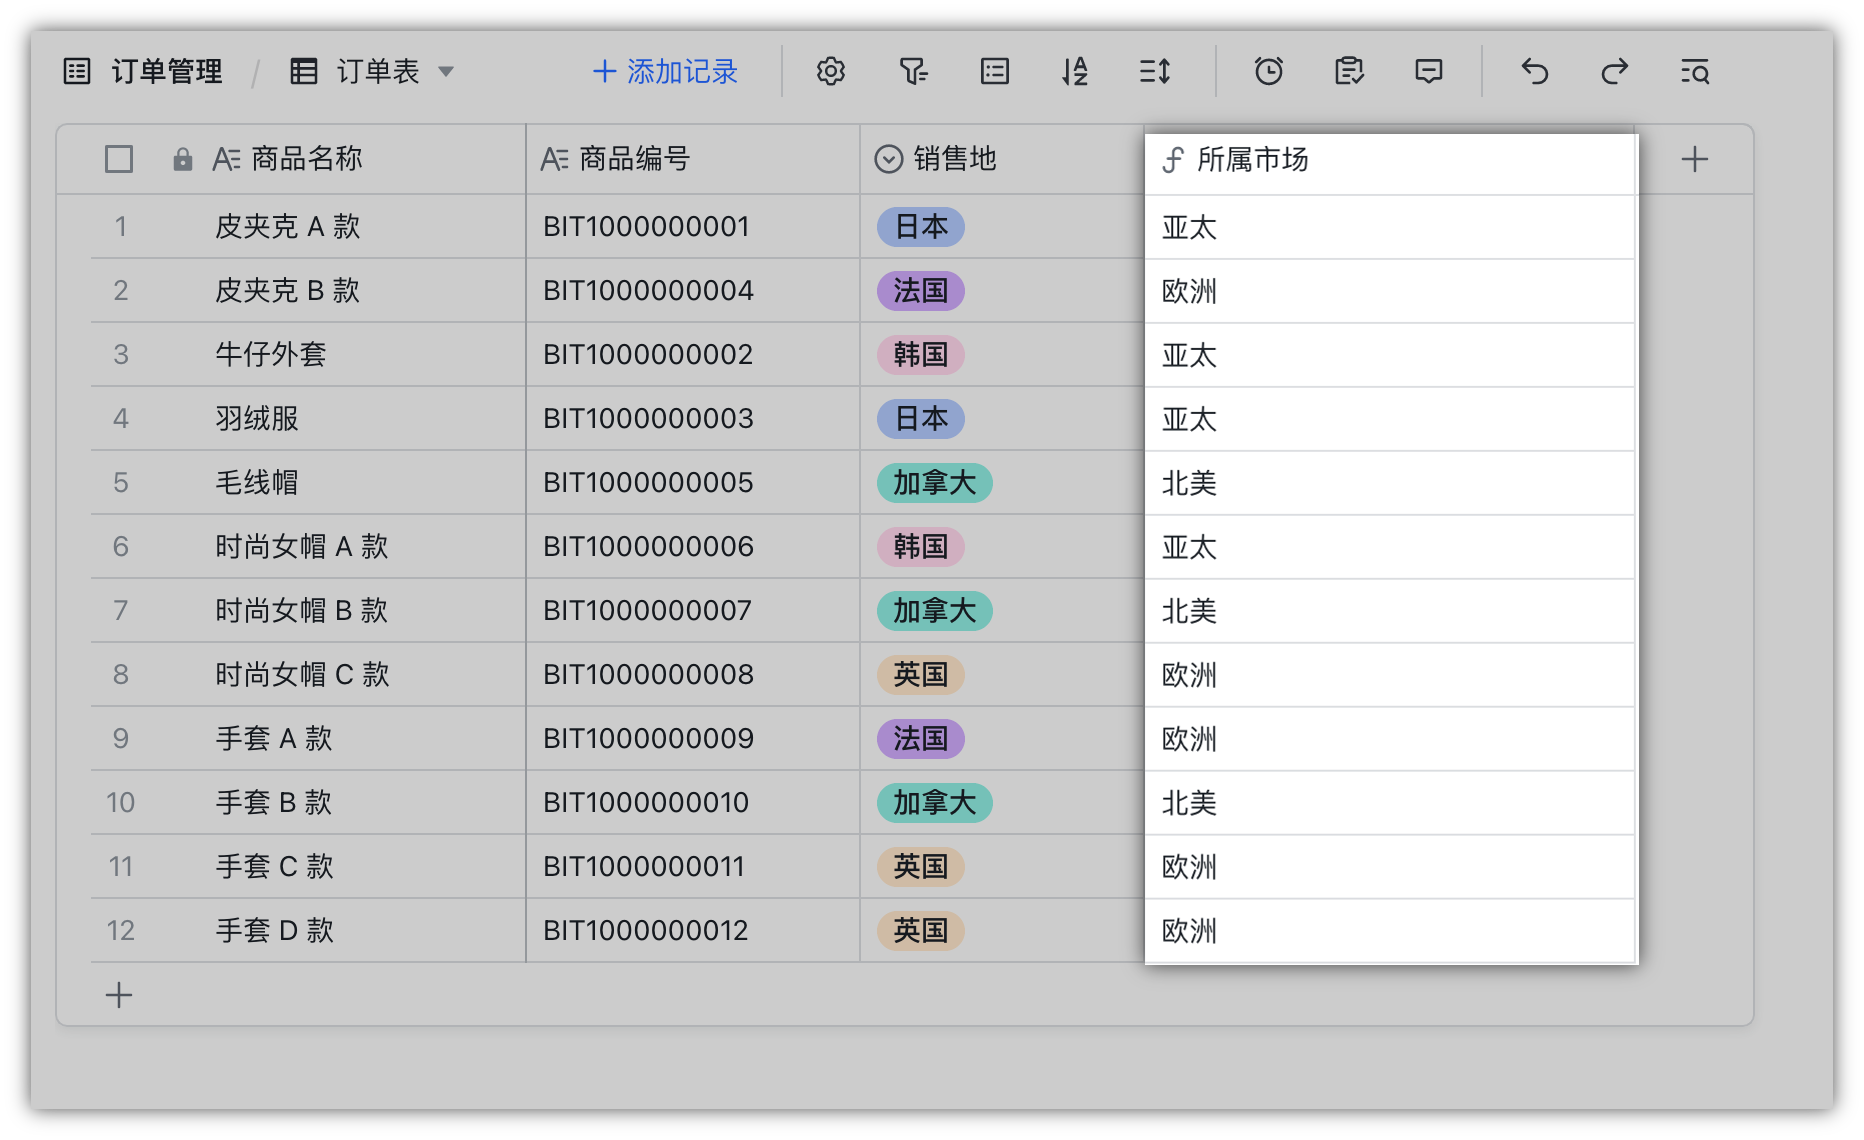
Task: Open the grouping icon in toolbar
Action: pyautogui.click(x=994, y=71)
